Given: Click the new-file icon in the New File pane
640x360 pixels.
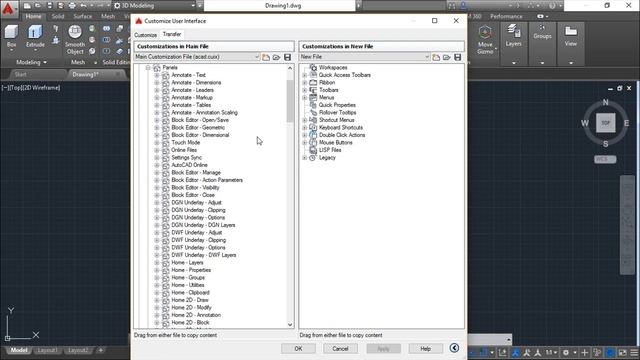Looking at the screenshot, I should [436, 57].
